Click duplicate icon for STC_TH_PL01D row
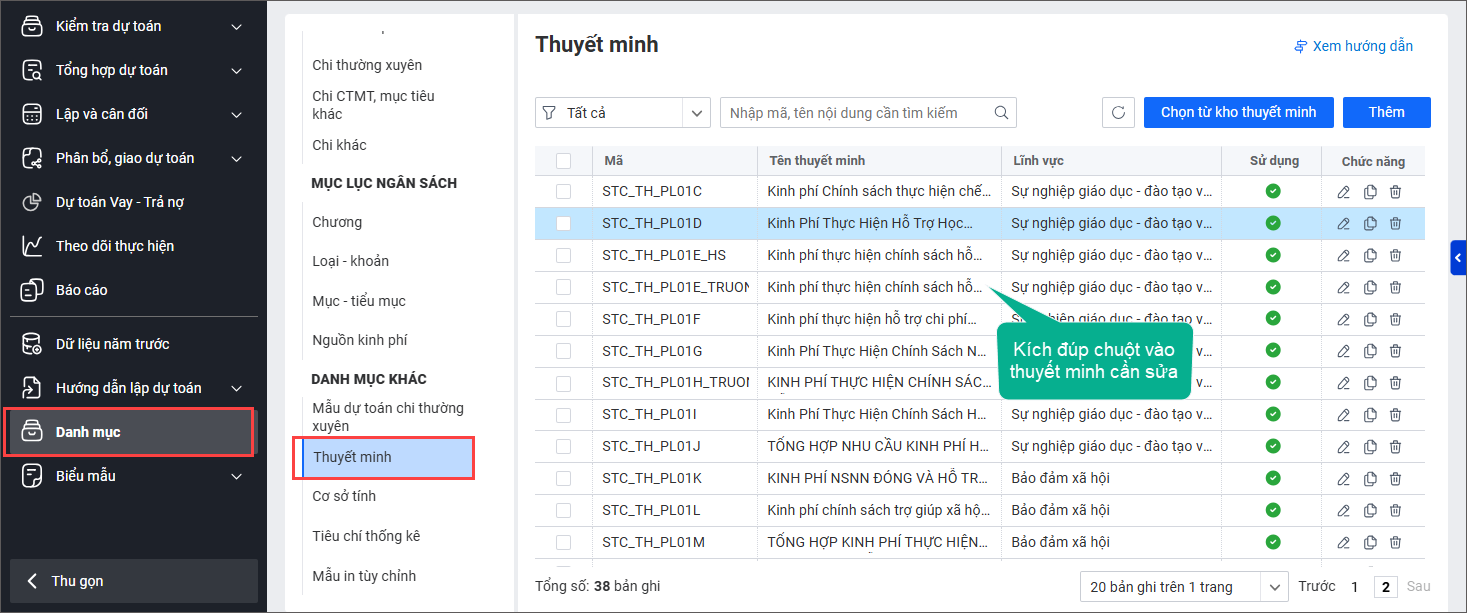The width and height of the screenshot is (1467, 613). point(1370,224)
